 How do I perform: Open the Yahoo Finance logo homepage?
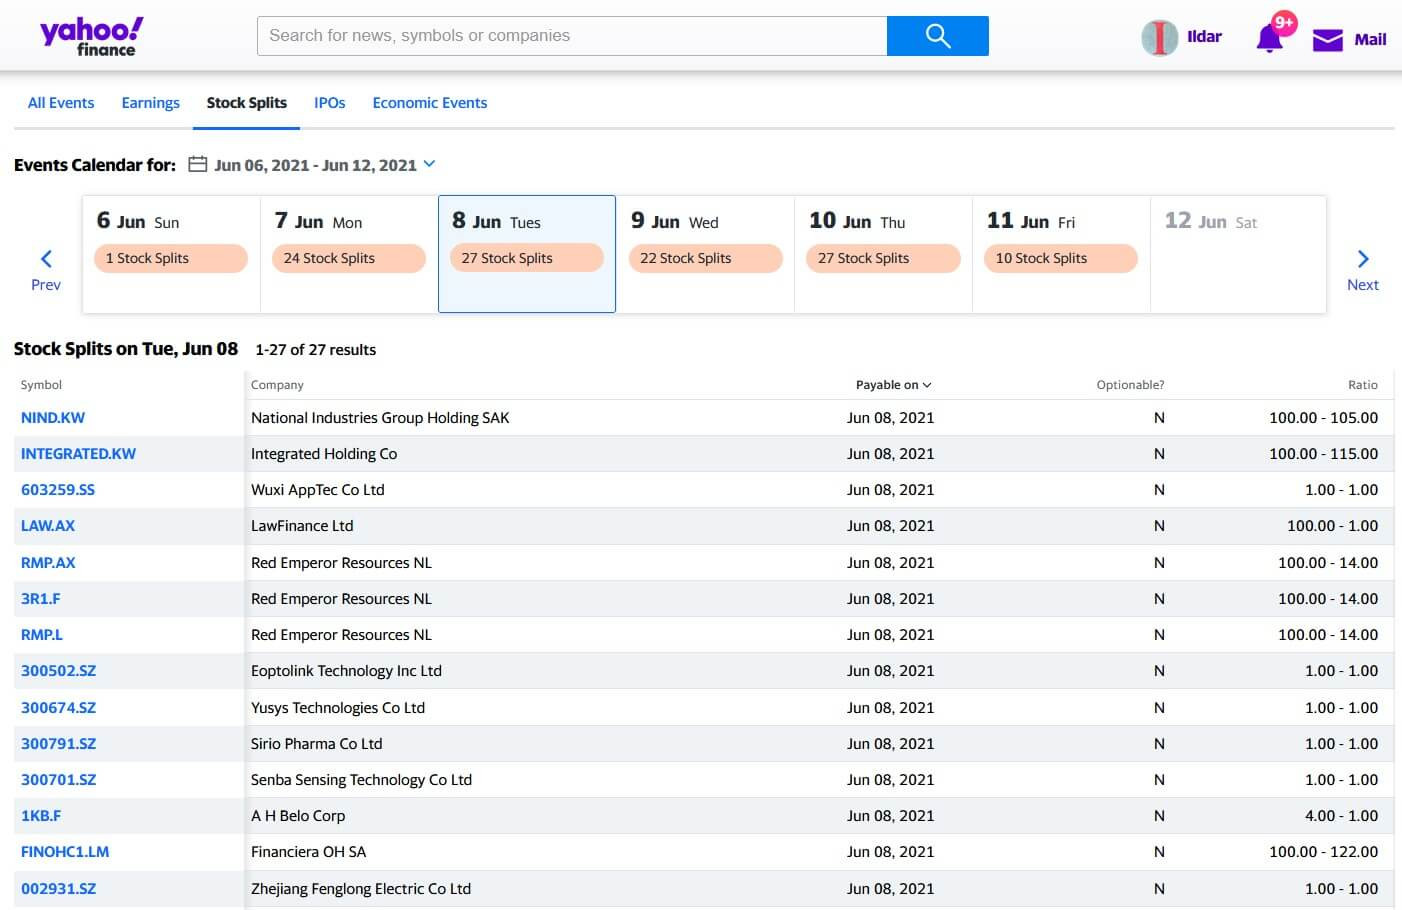click(91, 36)
